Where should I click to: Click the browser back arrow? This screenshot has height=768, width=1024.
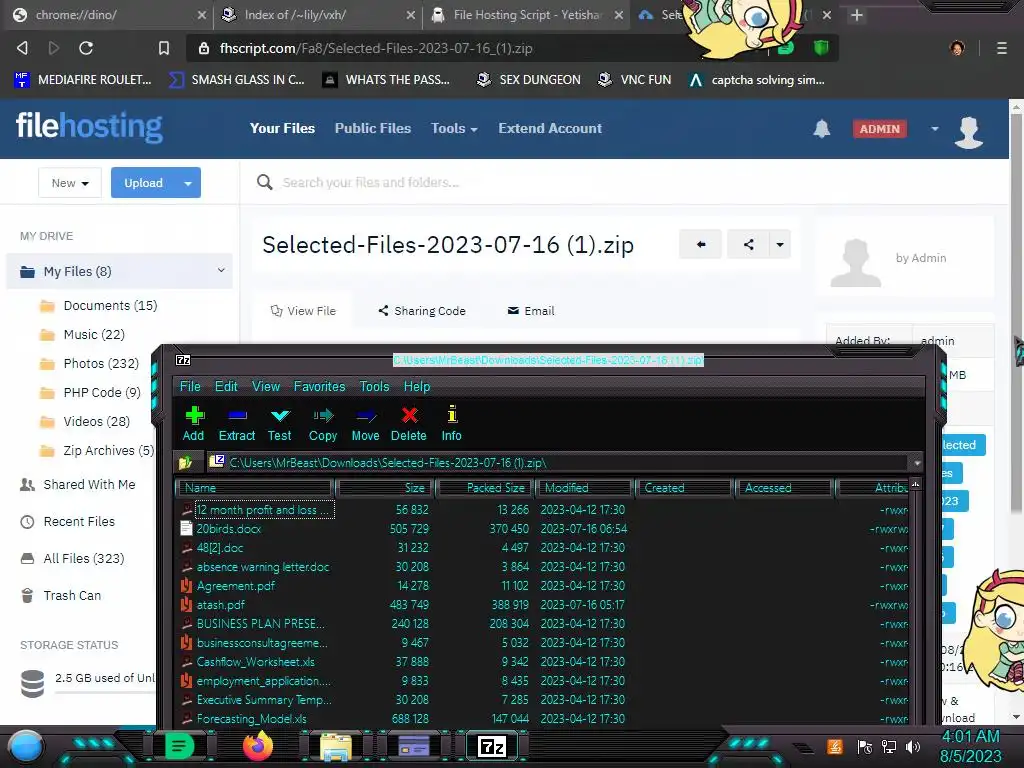click(x=22, y=48)
